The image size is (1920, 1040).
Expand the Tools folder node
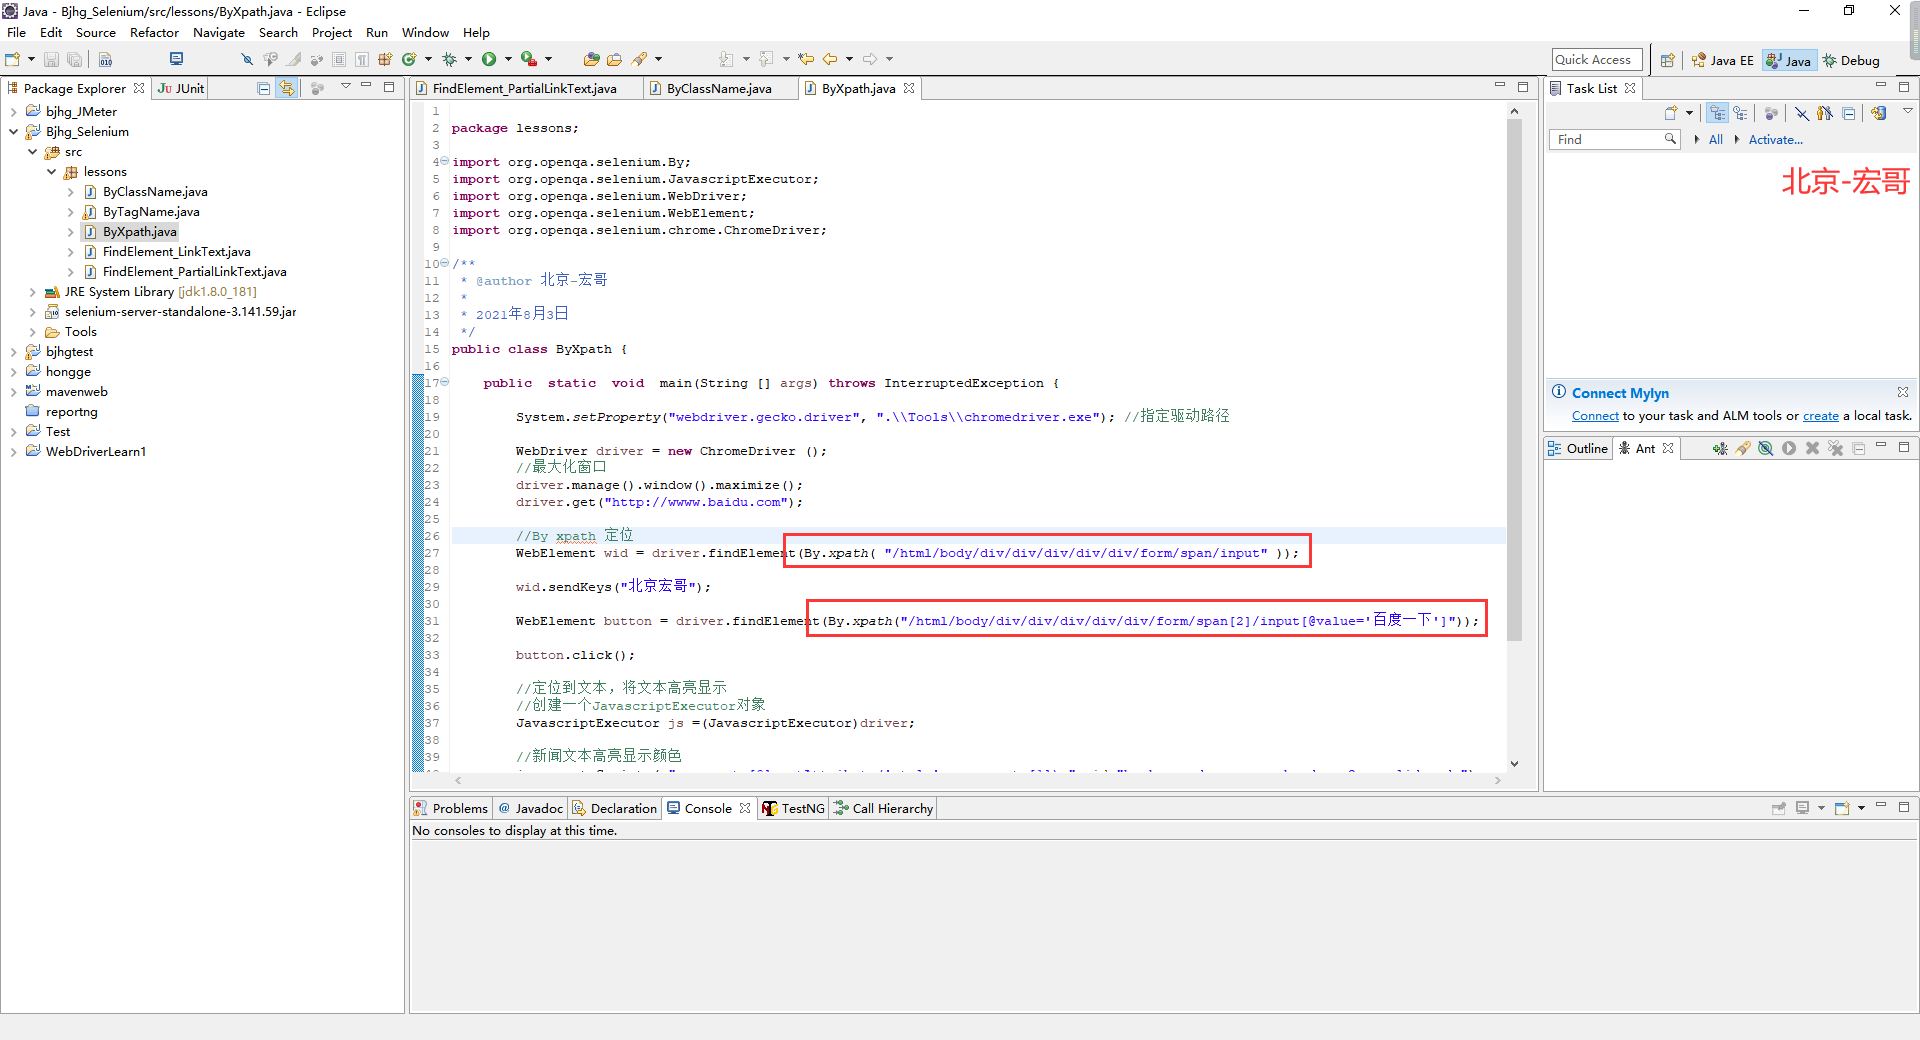pyautogui.click(x=32, y=331)
